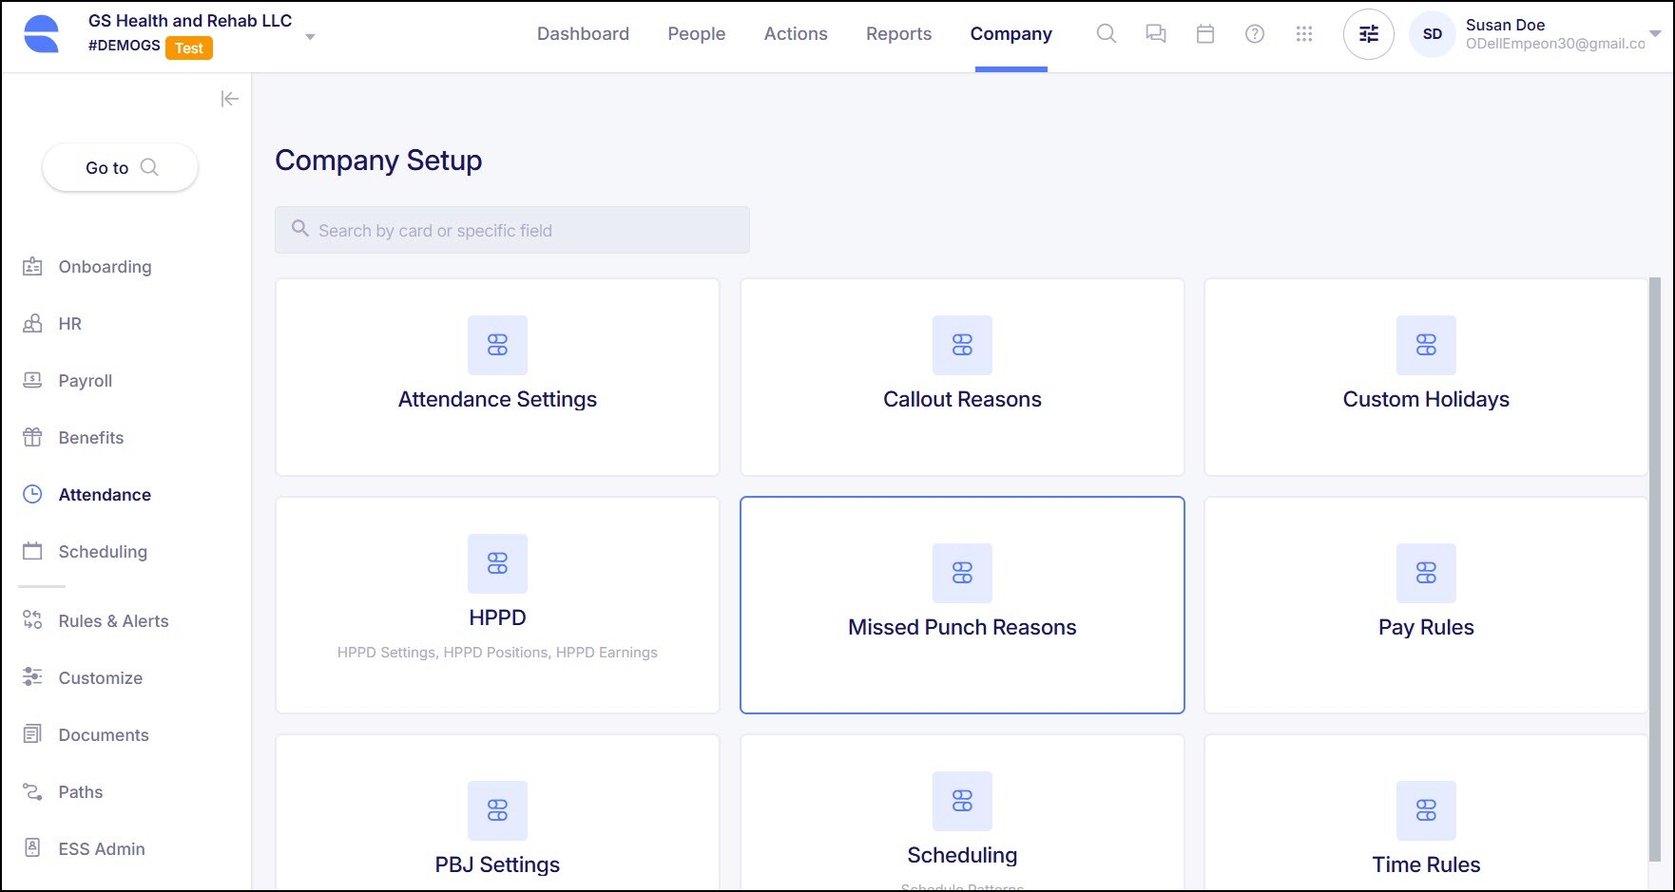
Task: Select Payroll in the sidebar
Action: coord(85,381)
